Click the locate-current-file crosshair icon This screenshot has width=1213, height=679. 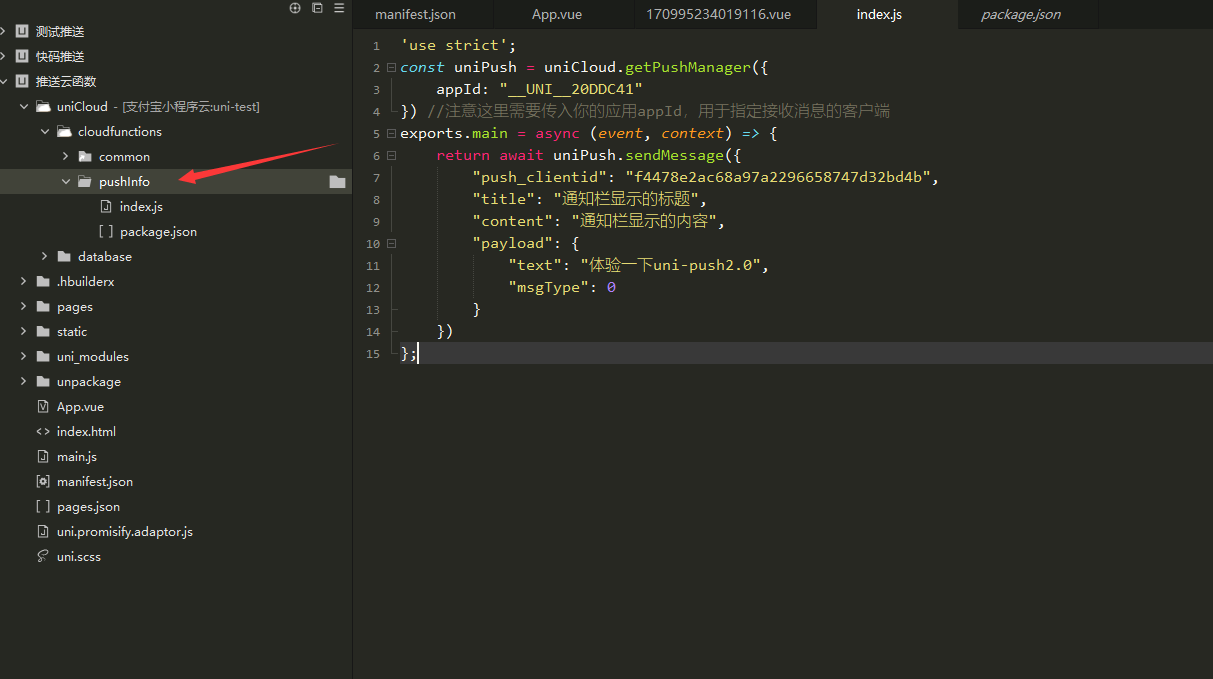coord(295,8)
